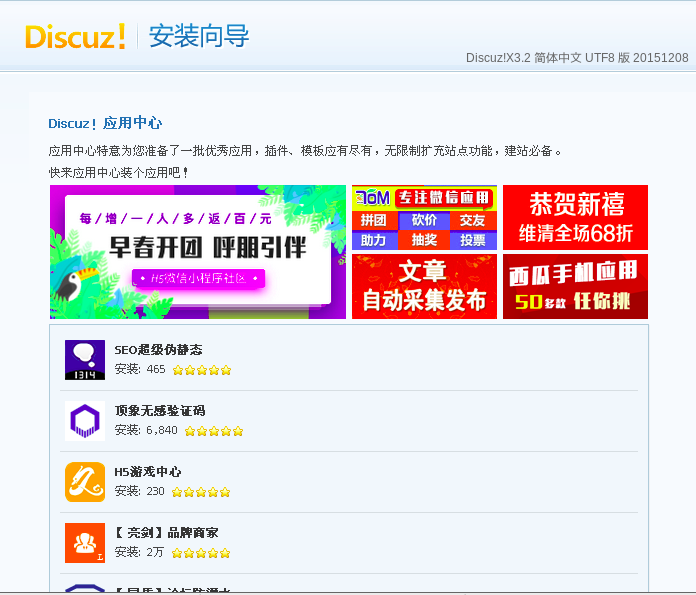The height and width of the screenshot is (595, 696).
Task: Click the sentence beginning 应用中心特意为您准备了
Action: tap(305, 151)
